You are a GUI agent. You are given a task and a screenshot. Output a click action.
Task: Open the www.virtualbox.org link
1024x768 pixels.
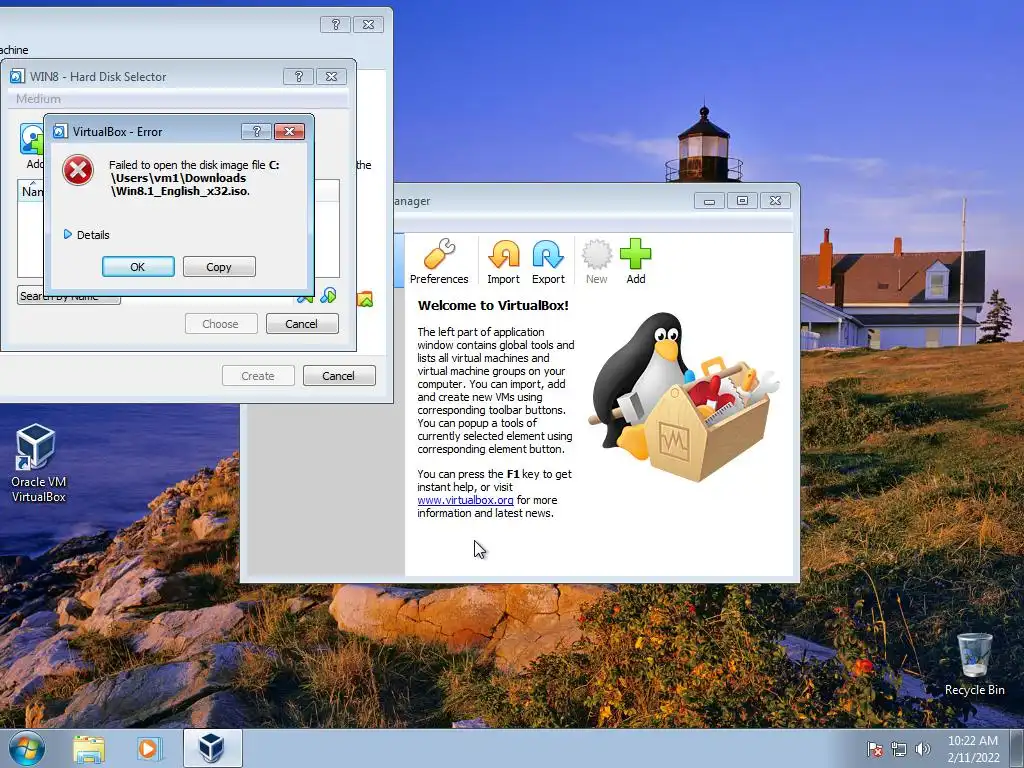[x=466, y=500]
